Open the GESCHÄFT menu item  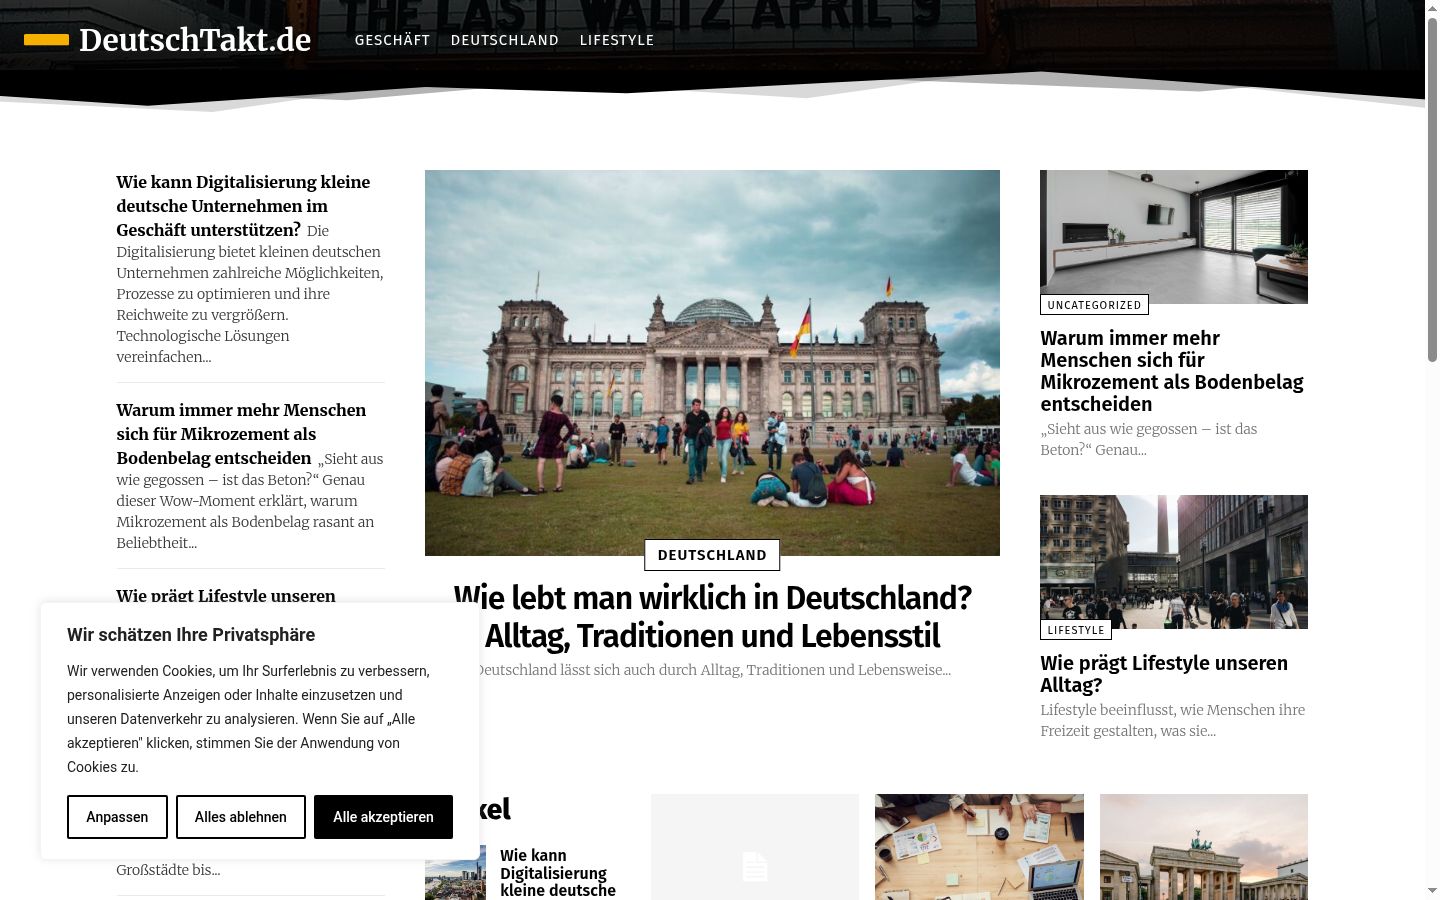click(392, 40)
